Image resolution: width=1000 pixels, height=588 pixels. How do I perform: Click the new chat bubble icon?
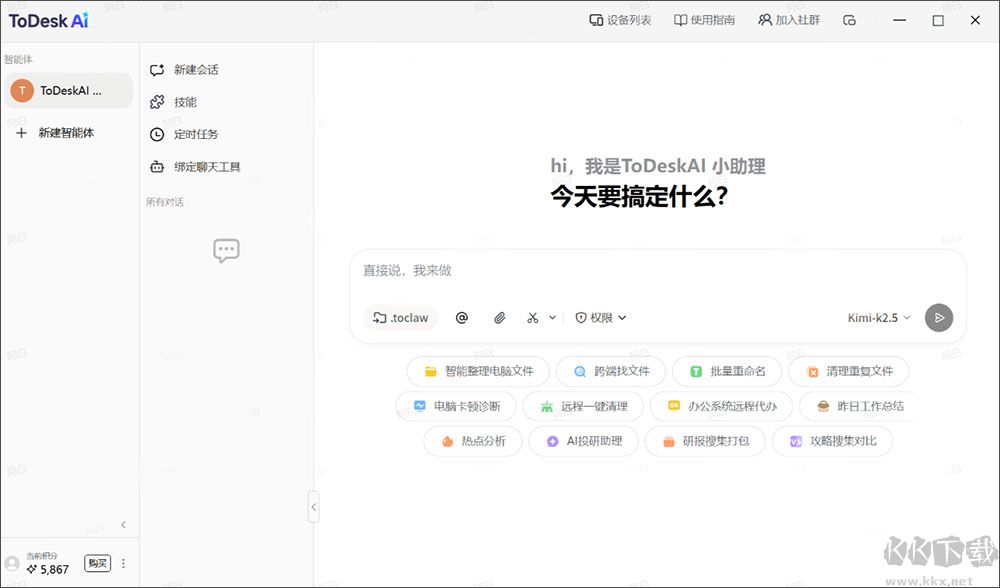[x=157, y=70]
